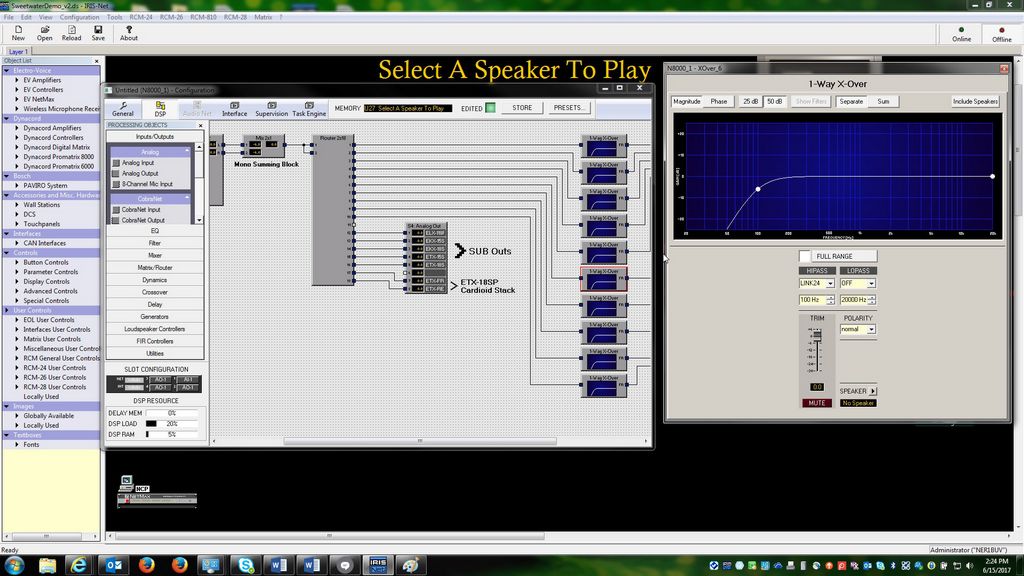Viewport: 1024px width, 576px height.
Task: Expand the EV Amplifiers tree item
Action: click(x=17, y=80)
